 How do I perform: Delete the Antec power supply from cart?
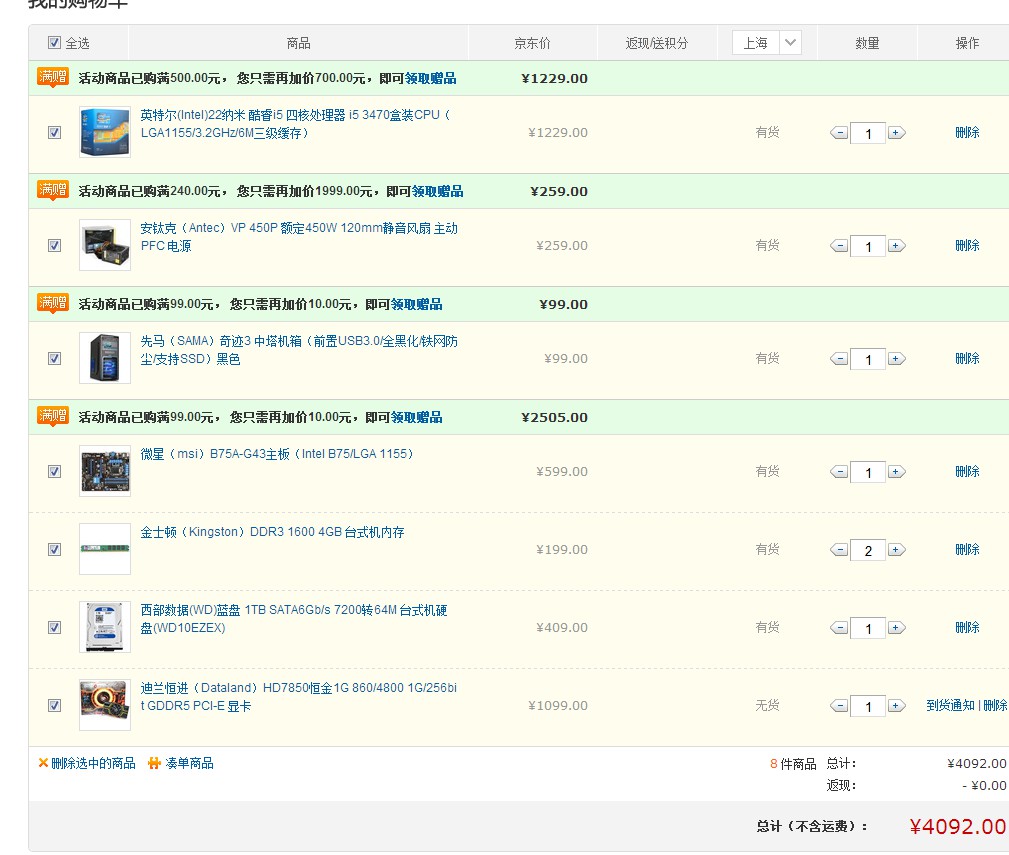click(x=967, y=245)
